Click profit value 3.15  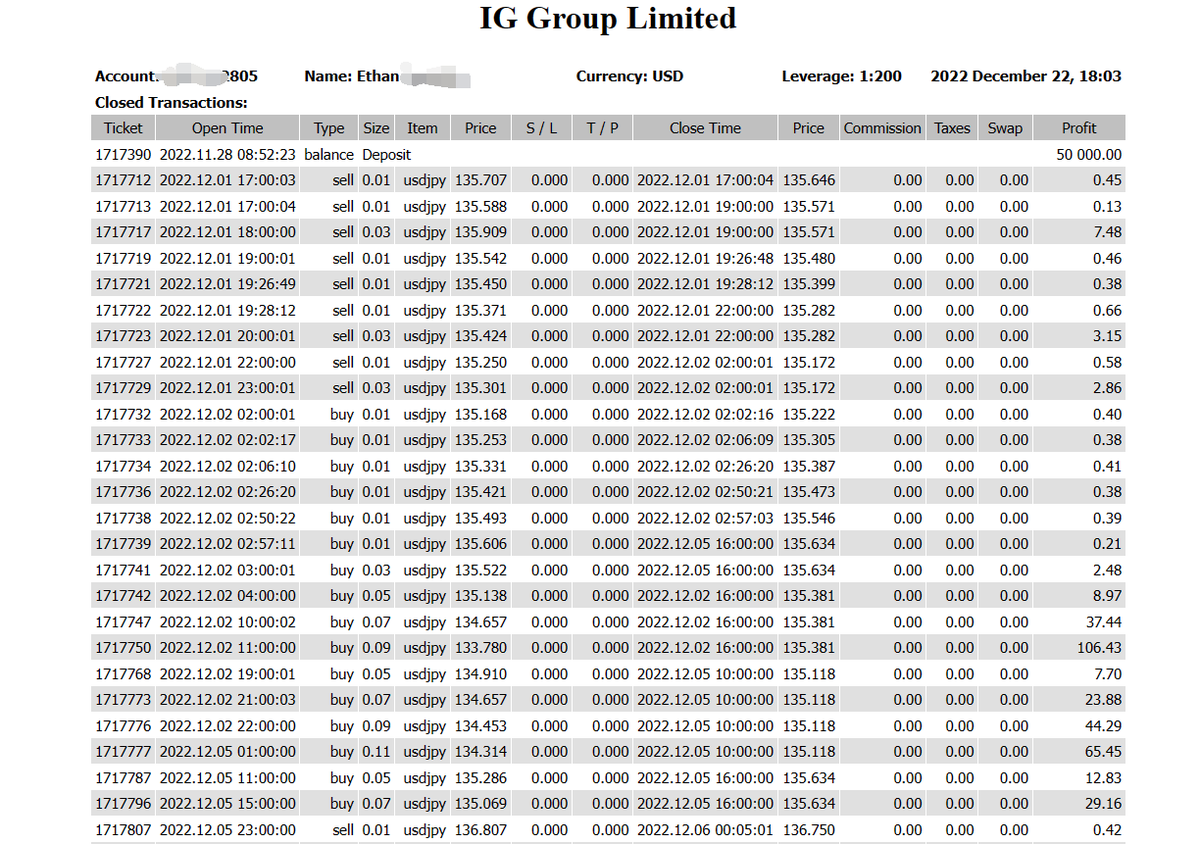coord(1108,336)
